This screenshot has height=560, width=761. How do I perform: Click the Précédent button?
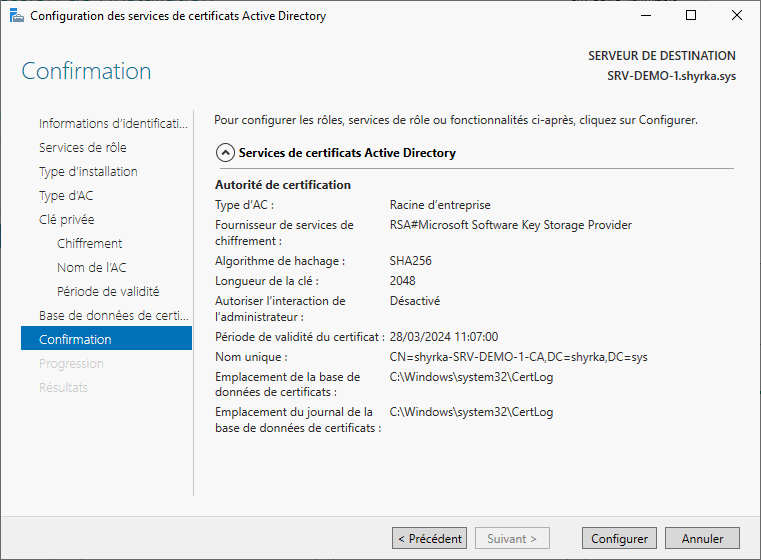click(x=429, y=539)
